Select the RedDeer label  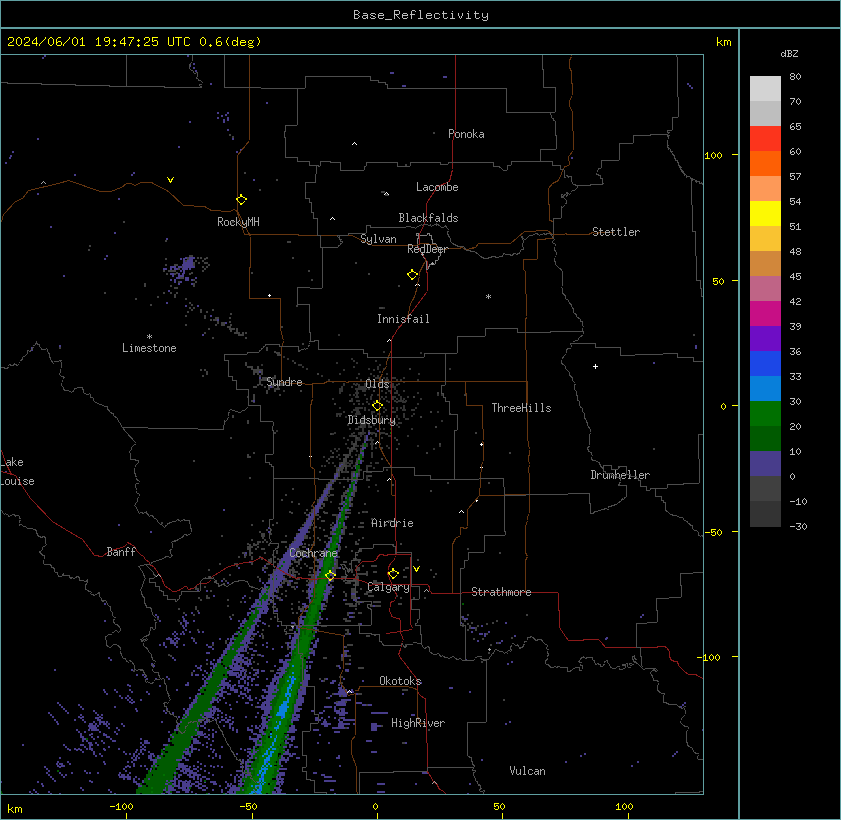pyautogui.click(x=427, y=249)
